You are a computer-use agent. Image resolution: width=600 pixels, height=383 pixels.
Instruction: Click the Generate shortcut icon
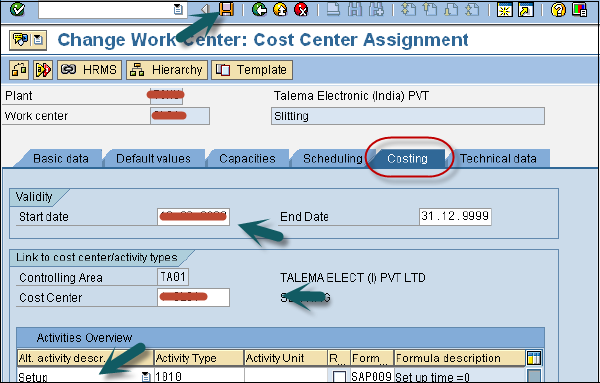point(526,10)
